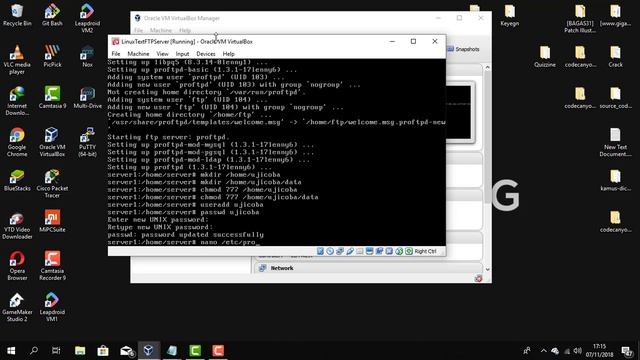Open Microsoft Store from the taskbar

tap(103, 351)
